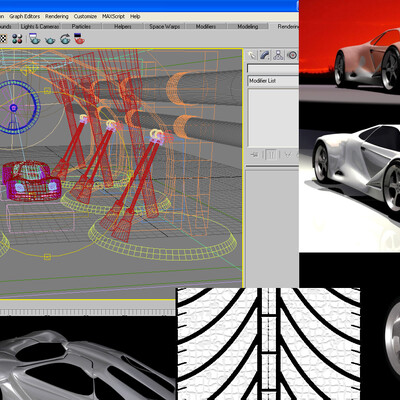Open the Material Editor four-spheres icon
This screenshot has height=400, width=400.
(17, 39)
